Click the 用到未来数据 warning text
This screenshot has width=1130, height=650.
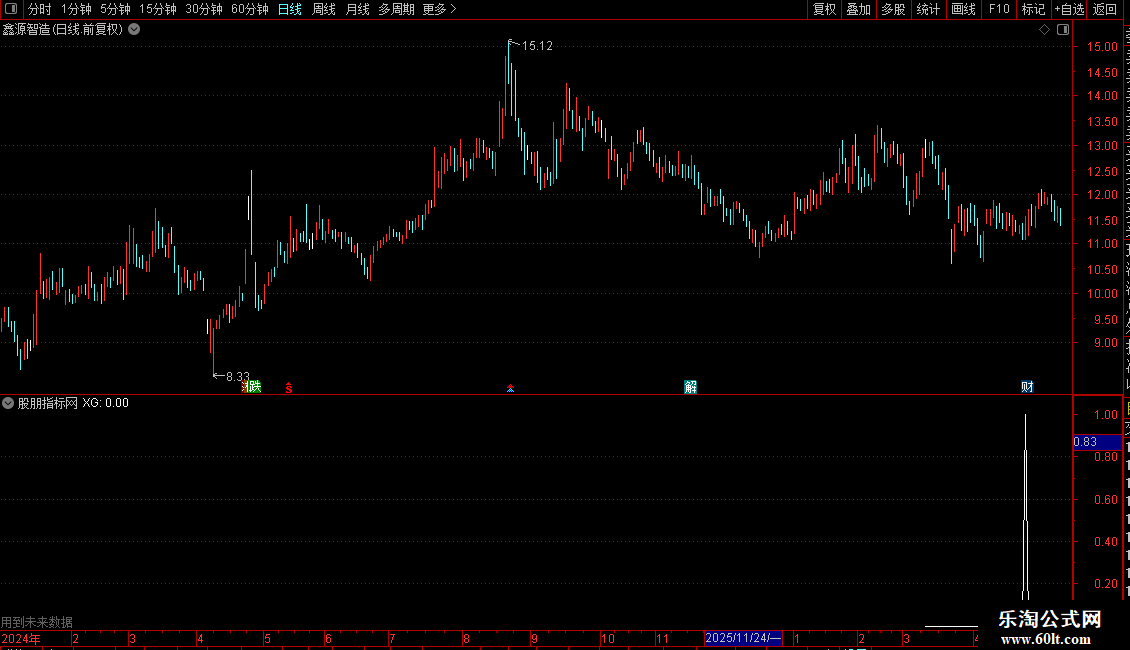[x=37, y=622]
